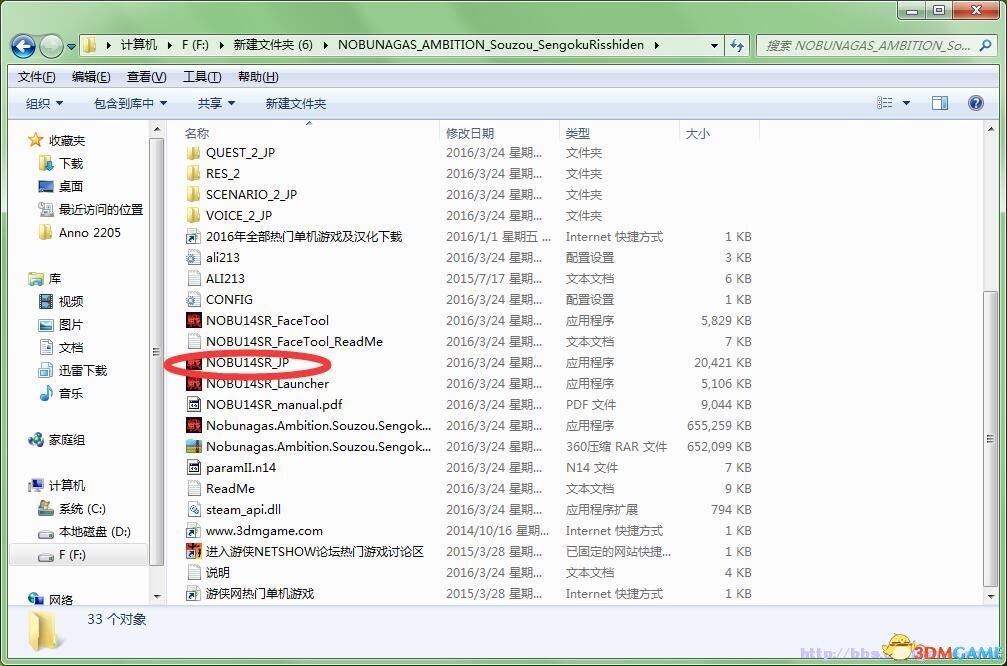Select the ali213 config file icon
The height and width of the screenshot is (666, 1007).
[x=193, y=258]
